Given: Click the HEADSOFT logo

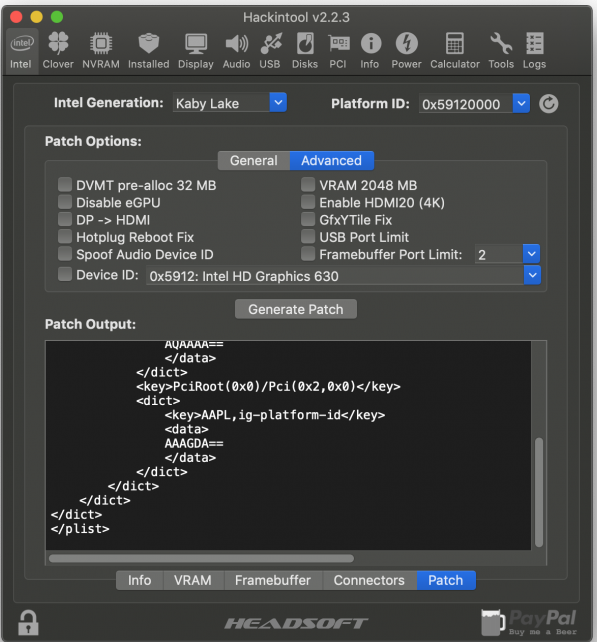Looking at the screenshot, I should [x=296, y=623].
